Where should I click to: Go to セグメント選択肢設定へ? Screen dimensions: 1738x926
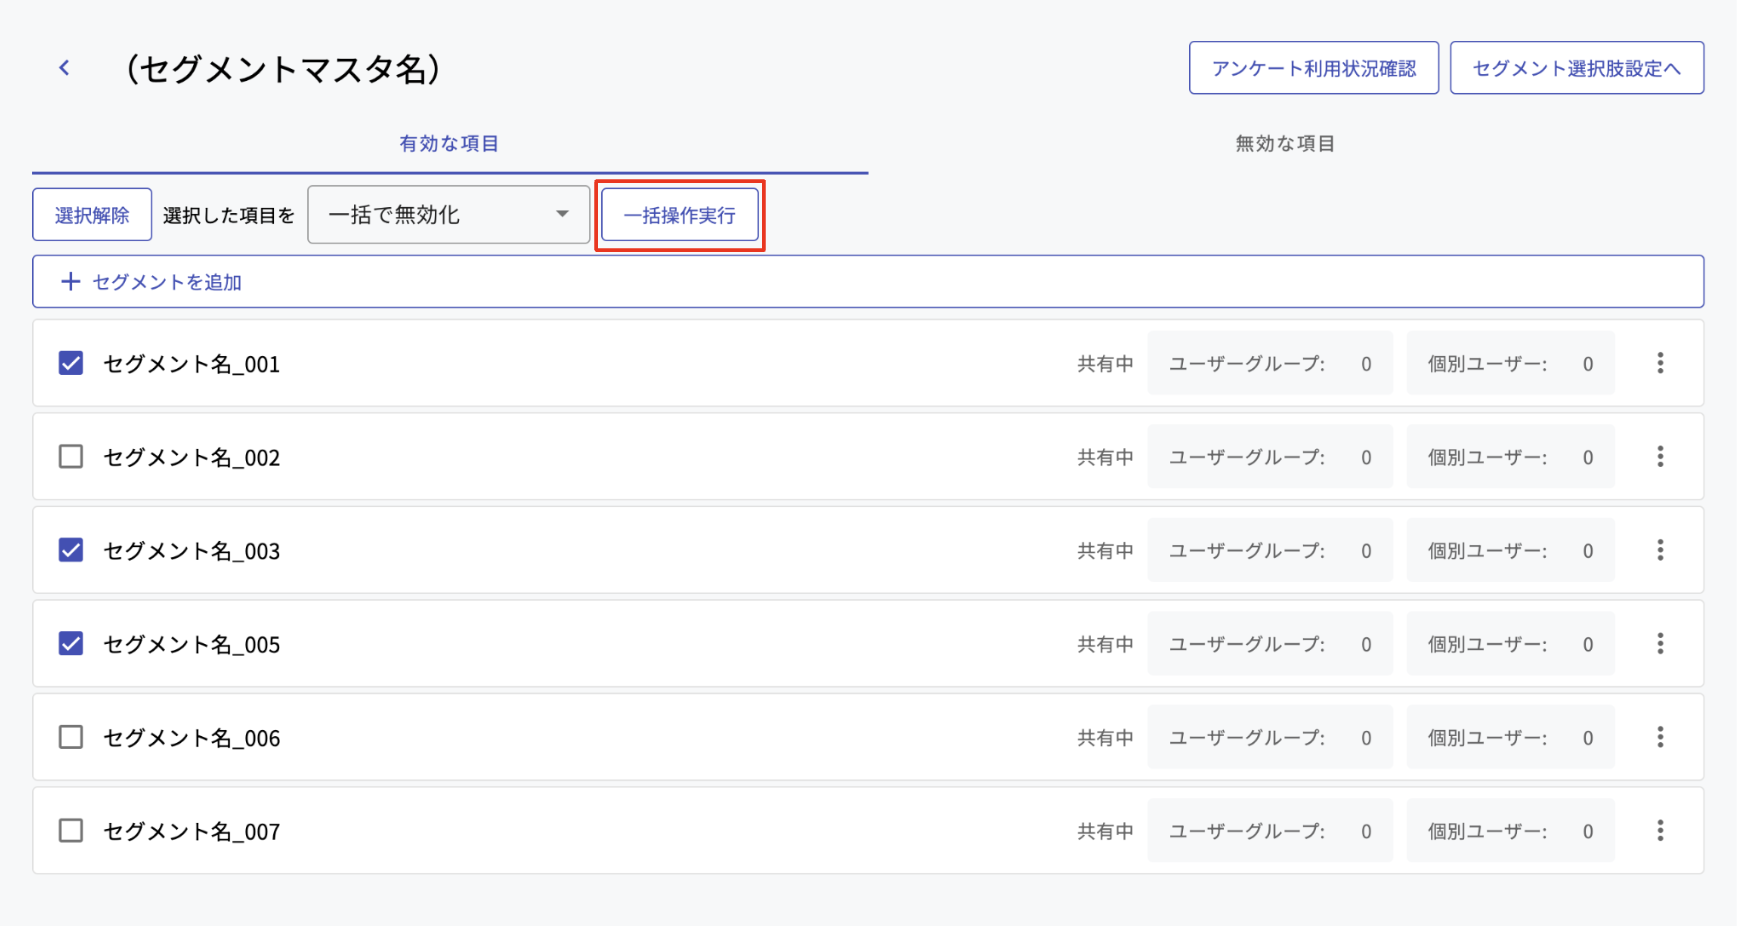point(1577,68)
